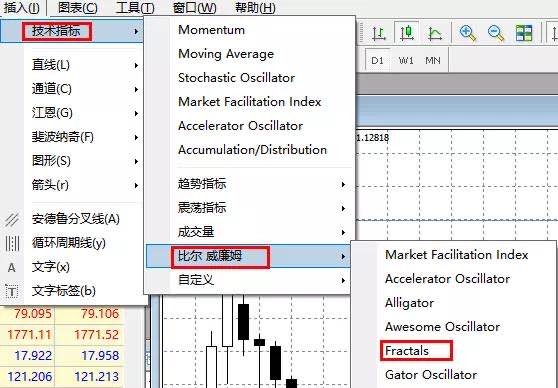The width and height of the screenshot is (558, 388).
Task: Open the 图表(C) menu
Action: coord(78,7)
